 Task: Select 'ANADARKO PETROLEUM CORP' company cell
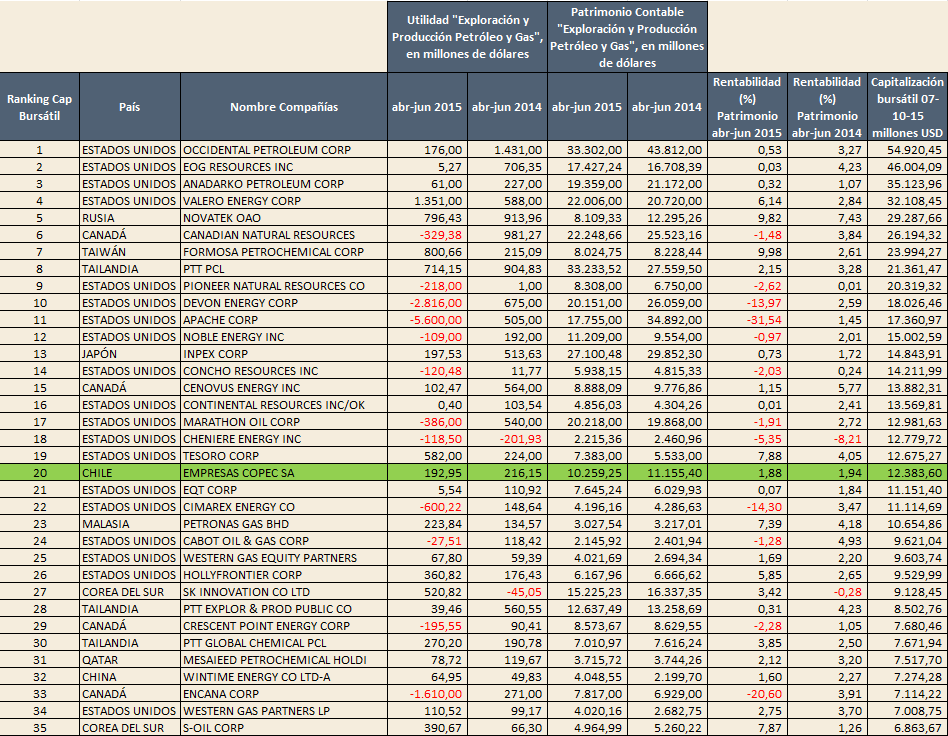pyautogui.click(x=284, y=184)
